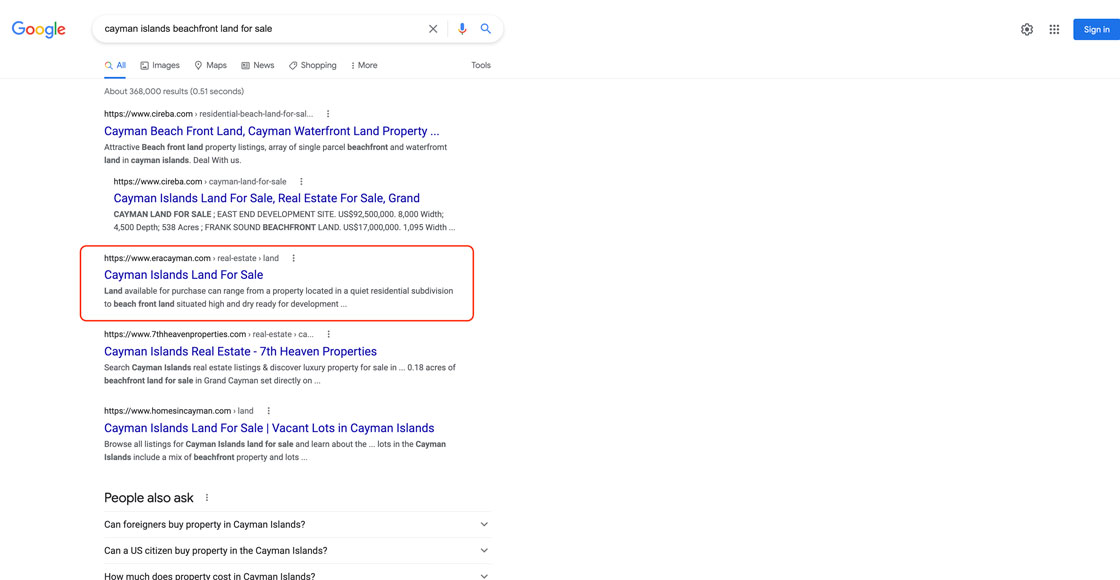The image size is (1120, 580).
Task: Open the Google apps grid
Action: pyautogui.click(x=1054, y=29)
